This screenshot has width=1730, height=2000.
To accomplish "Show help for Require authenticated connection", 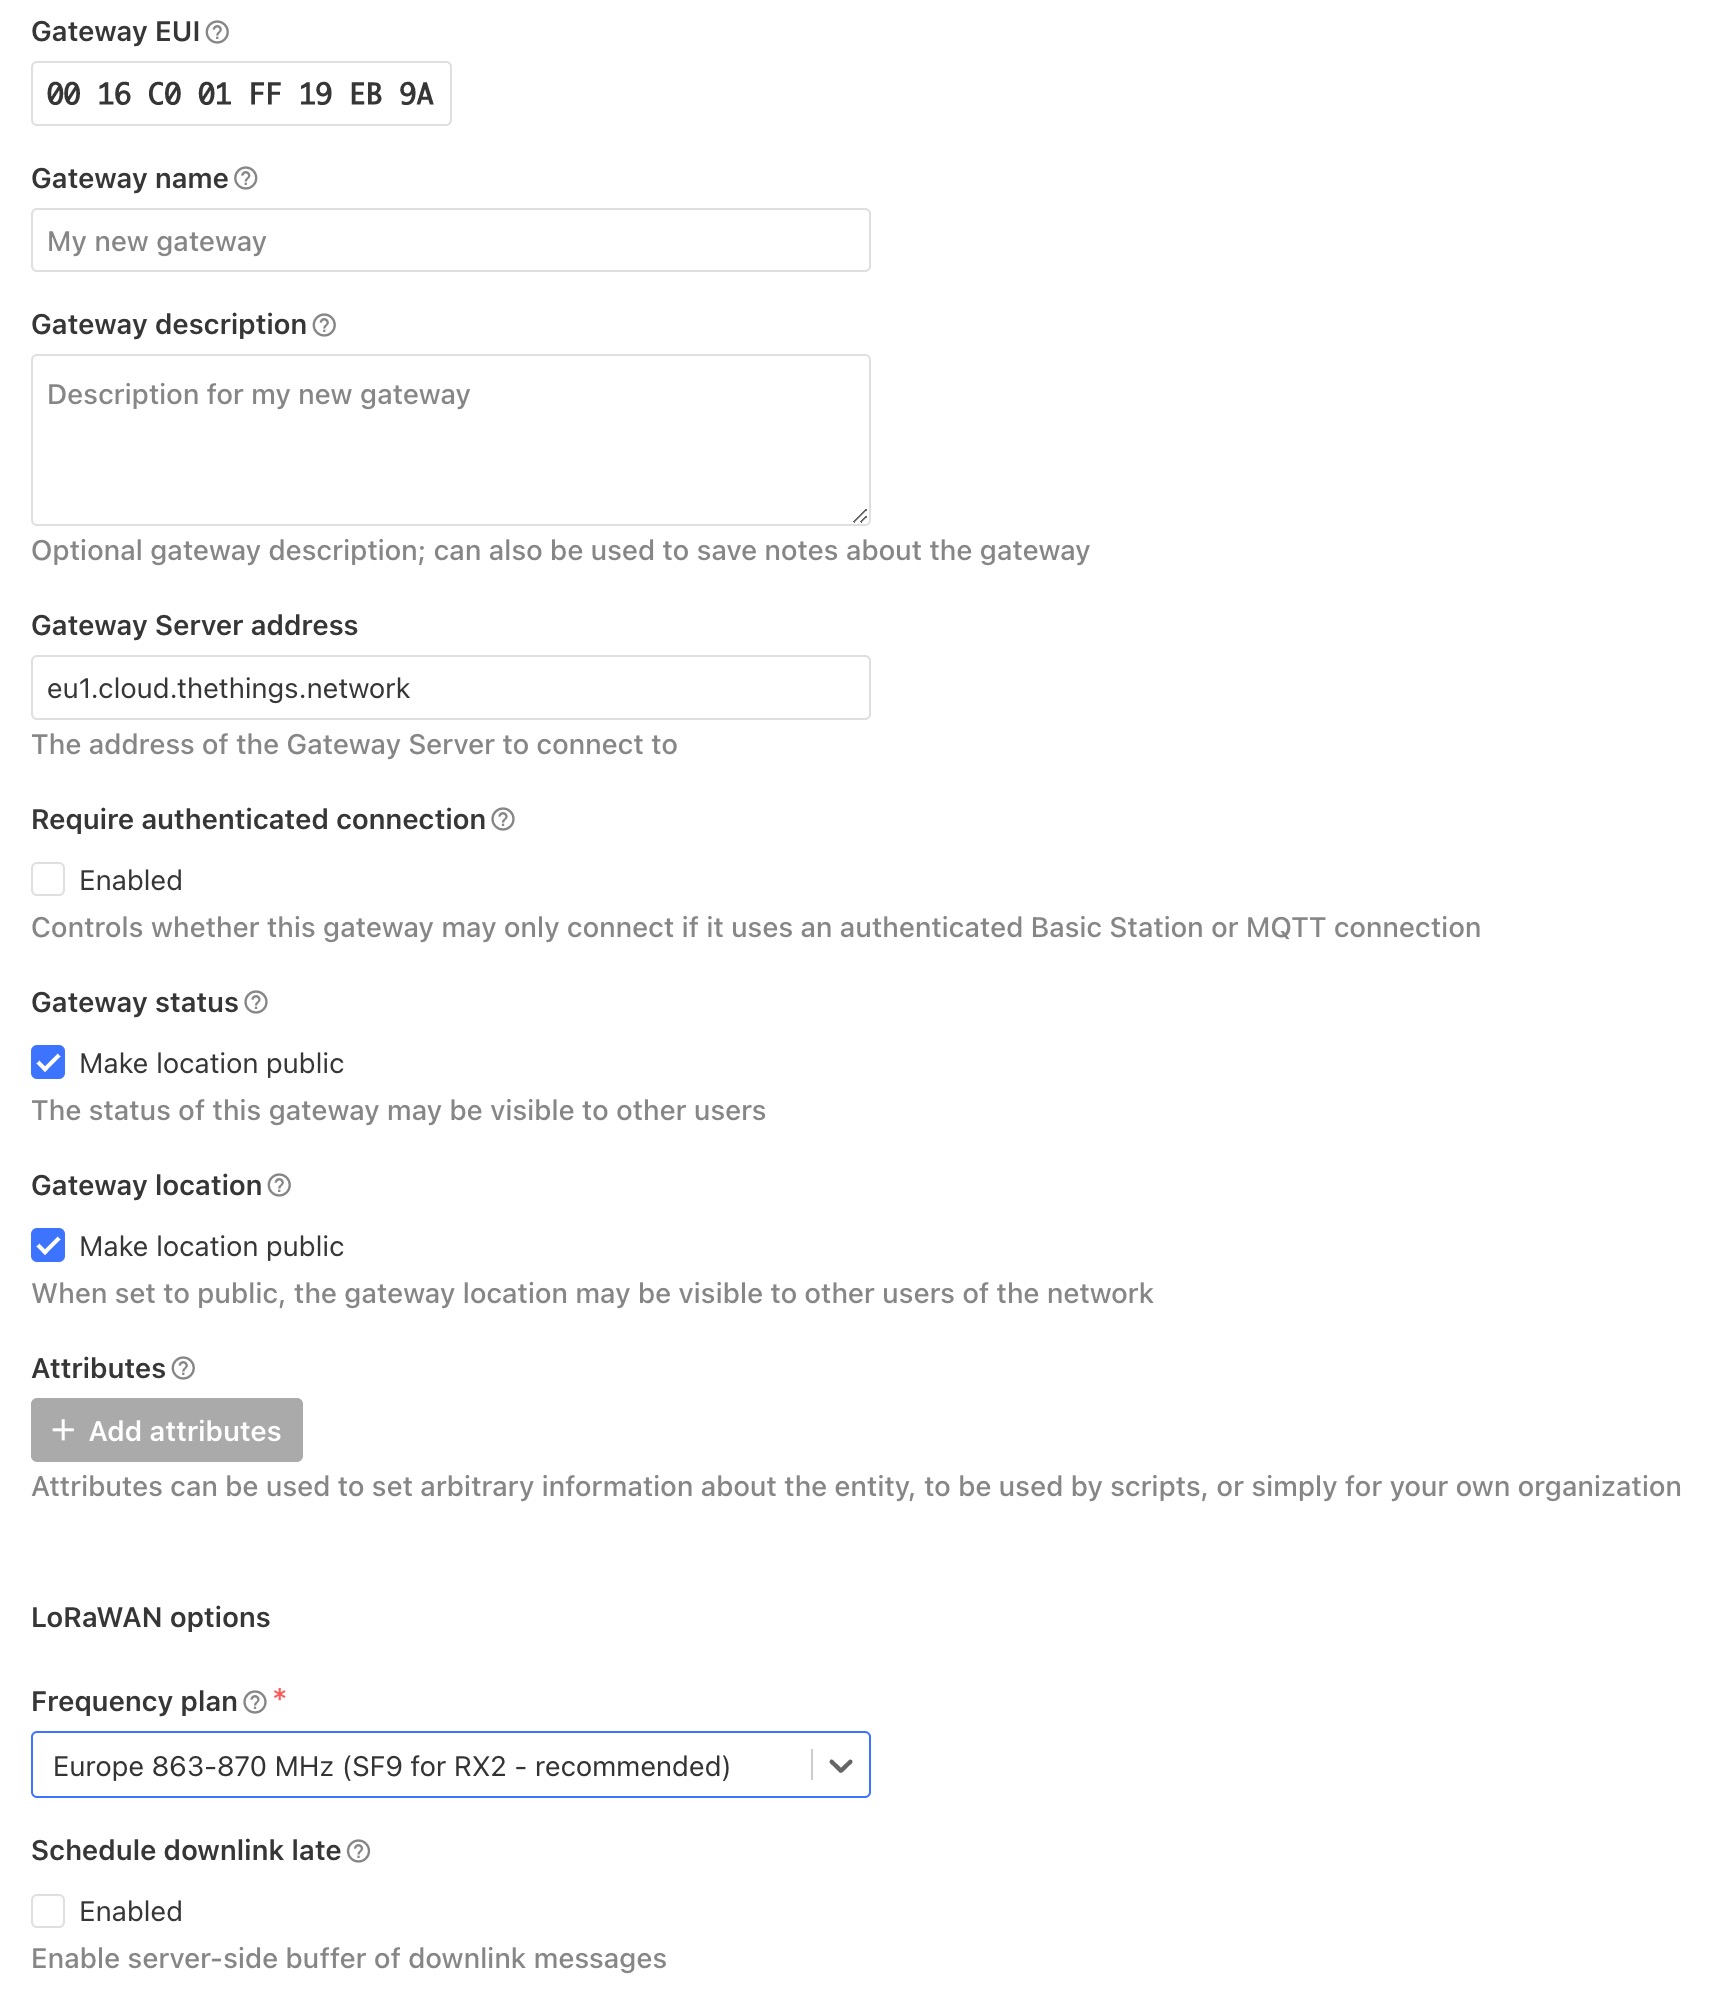I will point(503,819).
